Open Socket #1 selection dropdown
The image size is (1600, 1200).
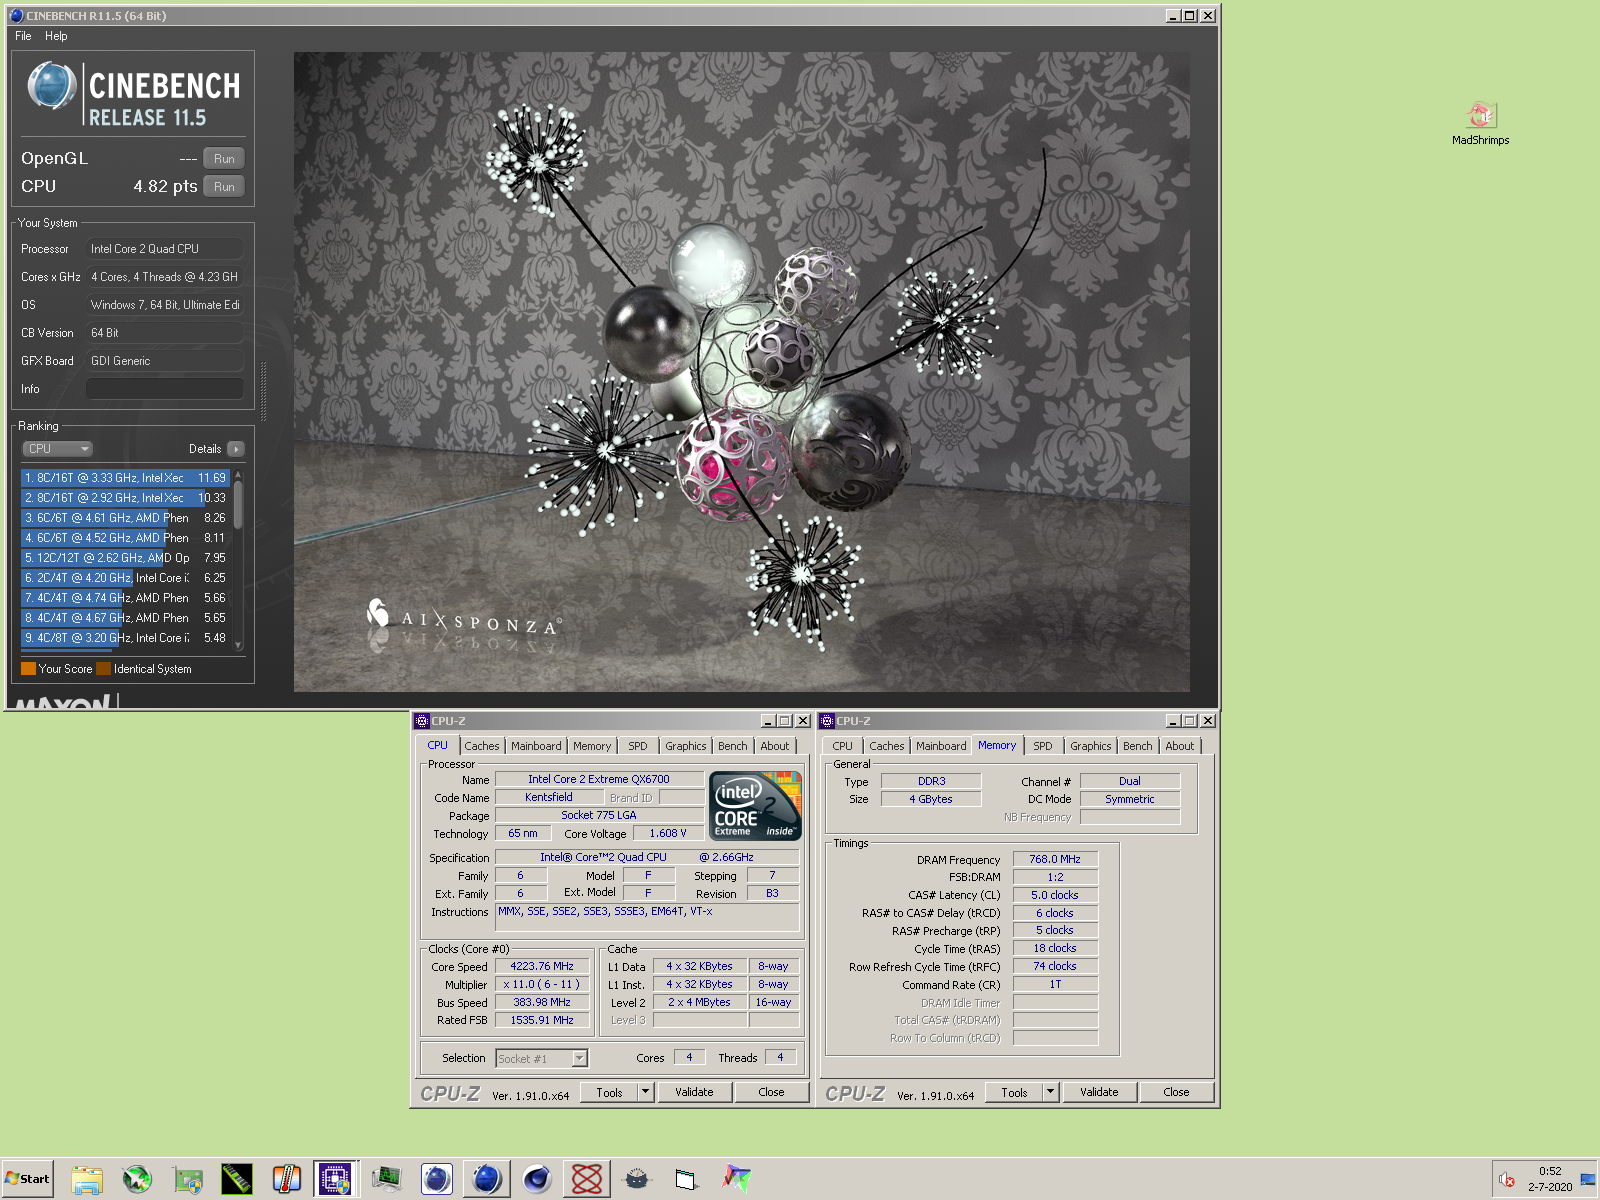[x=542, y=1058]
